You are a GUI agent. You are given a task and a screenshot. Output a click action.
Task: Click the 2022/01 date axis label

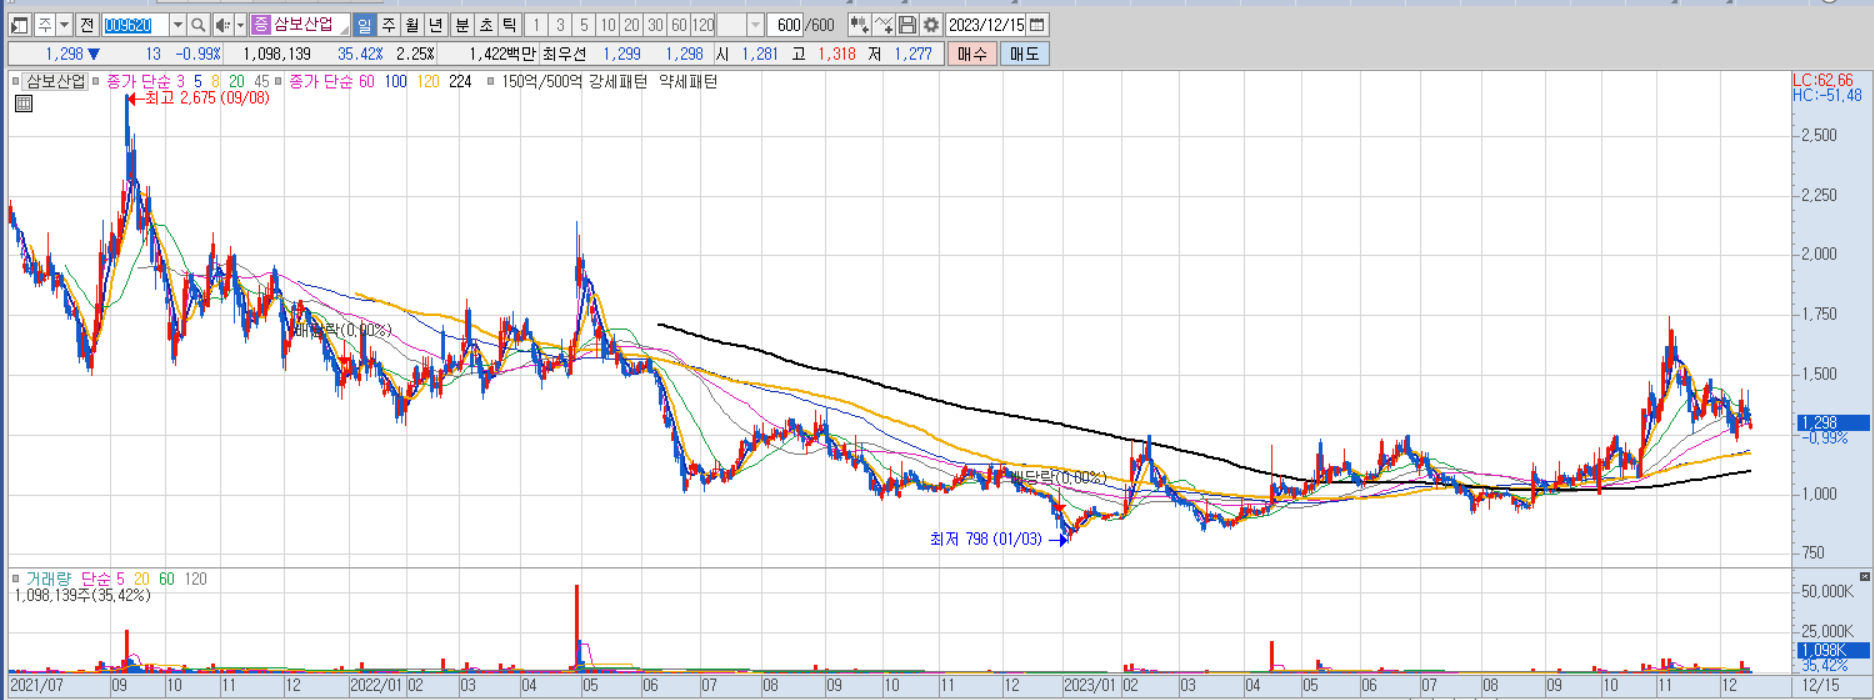coord(375,686)
